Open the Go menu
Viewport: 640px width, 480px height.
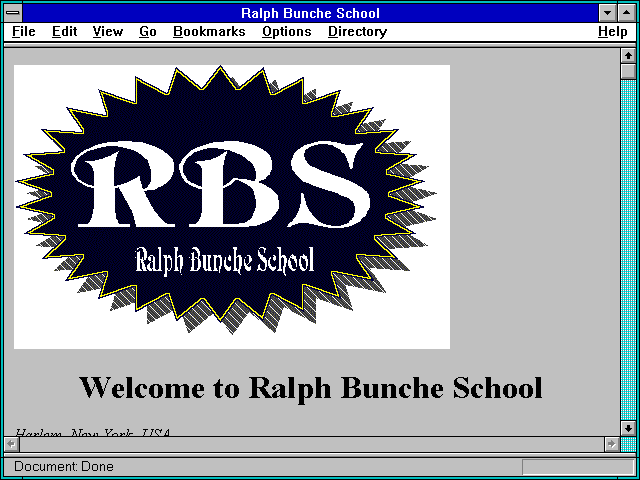click(148, 31)
